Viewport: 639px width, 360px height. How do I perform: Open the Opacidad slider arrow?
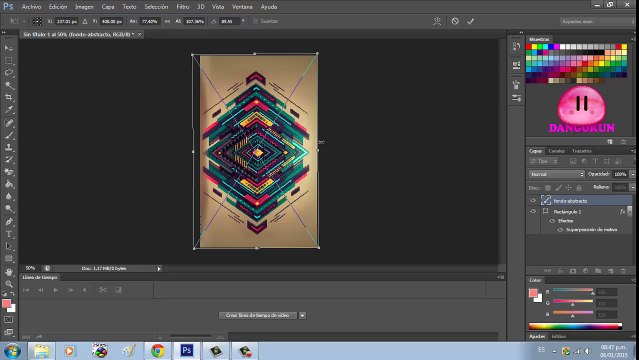[x=632, y=174]
